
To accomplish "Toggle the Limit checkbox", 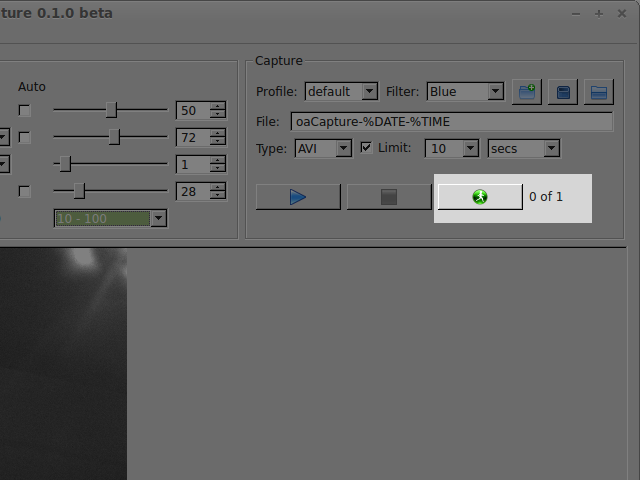I will click(x=366, y=147).
